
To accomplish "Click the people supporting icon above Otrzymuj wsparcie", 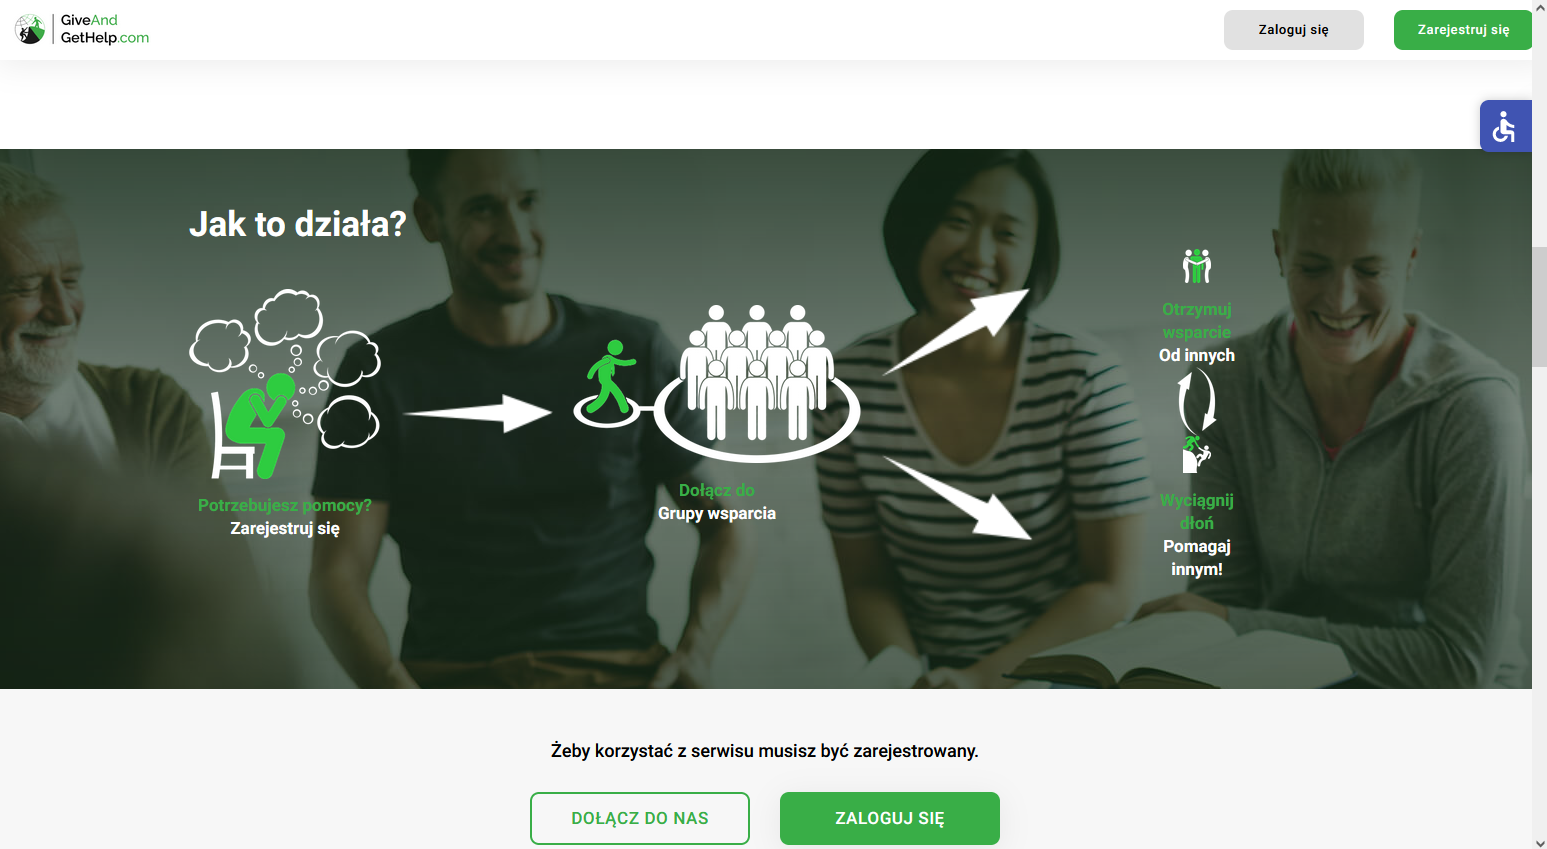I will pos(1197,266).
